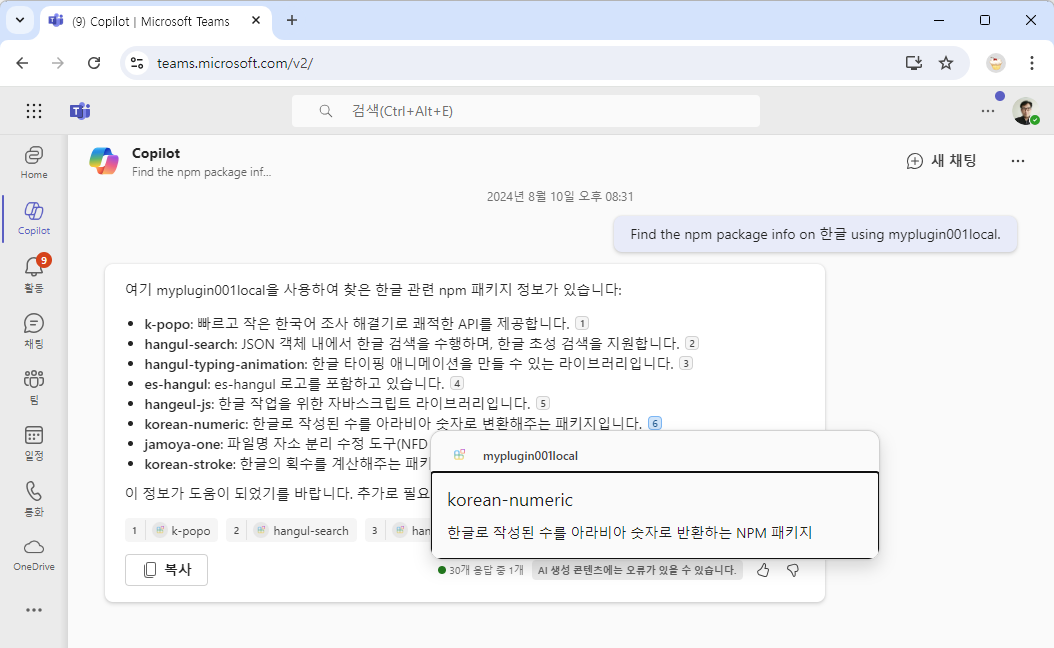Screen dimensions: 1054x648
Task: Click the 30개 응답 중 1개 counter
Action: coord(480,570)
